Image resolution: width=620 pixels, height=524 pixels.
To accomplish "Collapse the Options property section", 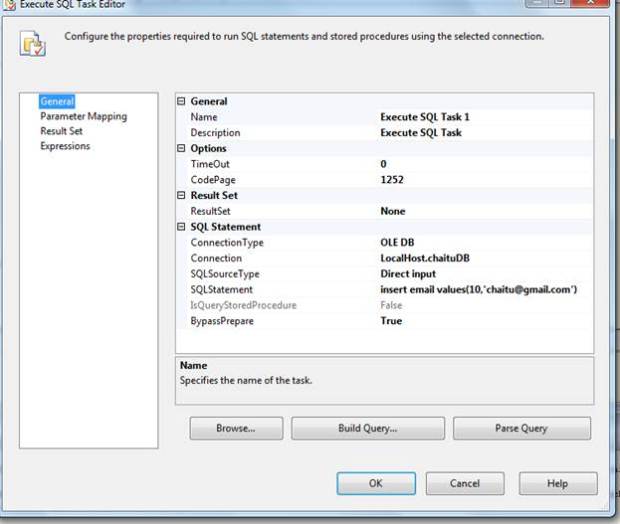I will (x=182, y=148).
